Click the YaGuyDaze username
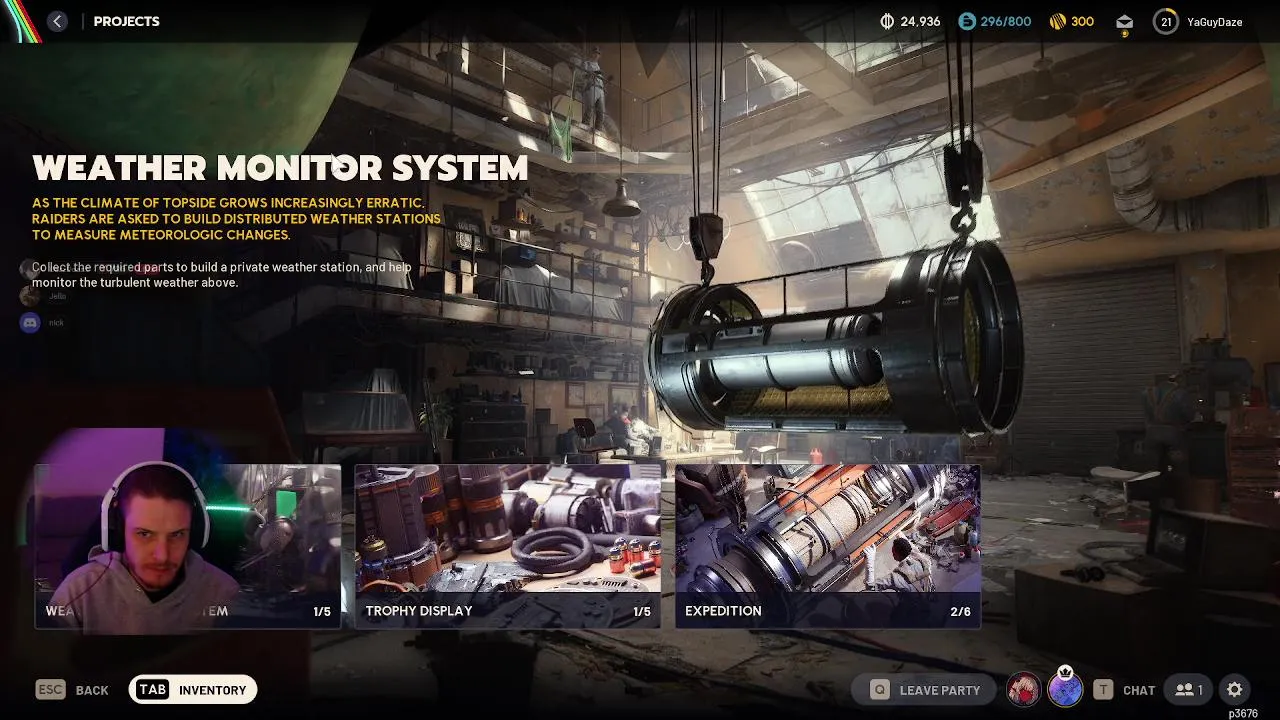 coord(1214,22)
